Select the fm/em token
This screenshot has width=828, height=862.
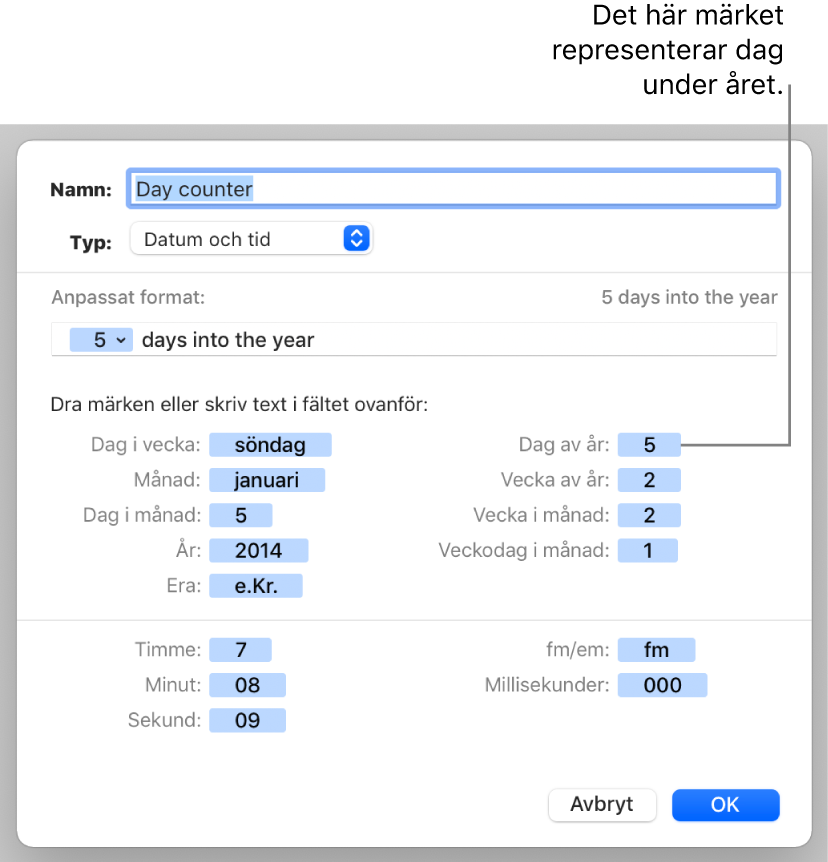656,650
